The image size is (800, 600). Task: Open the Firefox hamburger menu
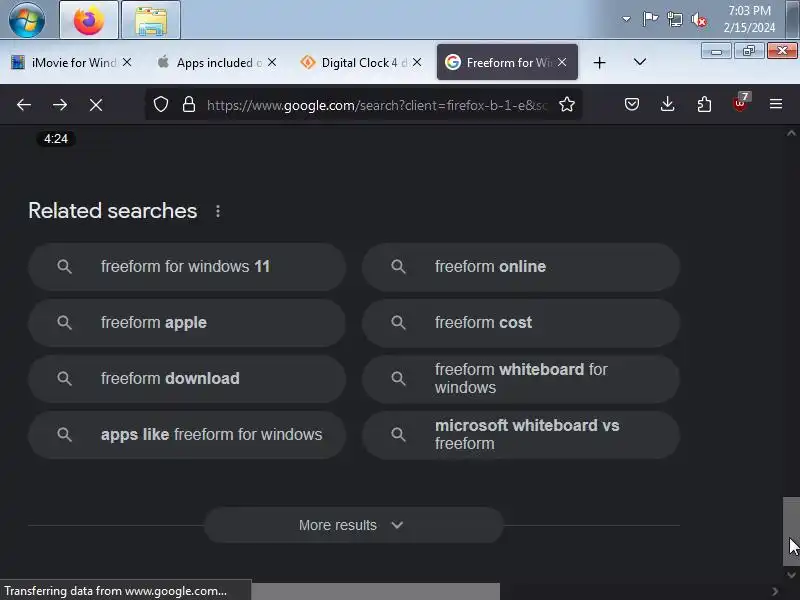pyautogui.click(x=776, y=105)
